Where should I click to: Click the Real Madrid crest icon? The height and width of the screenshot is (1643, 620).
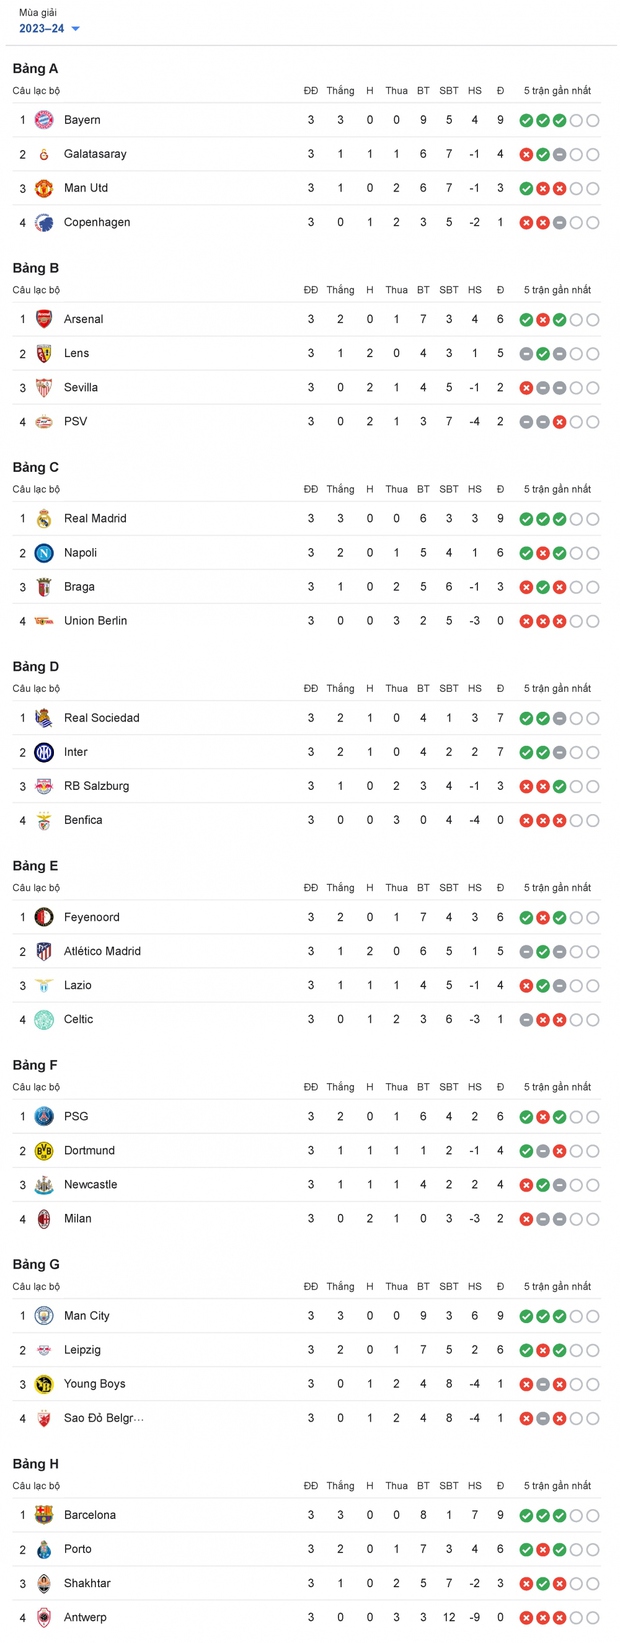(44, 519)
